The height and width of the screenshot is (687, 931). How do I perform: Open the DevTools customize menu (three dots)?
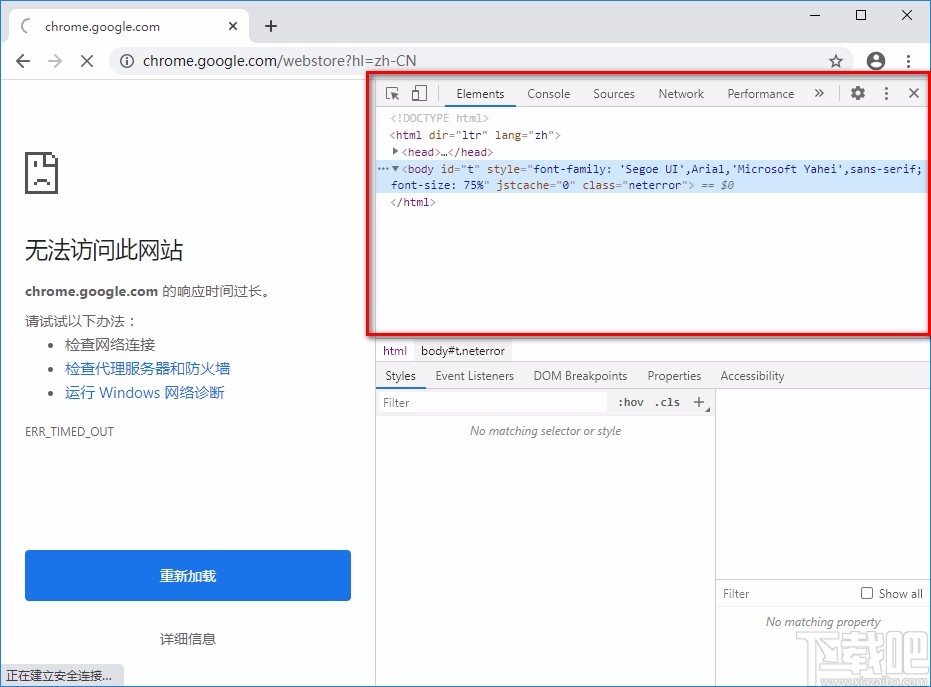click(886, 93)
